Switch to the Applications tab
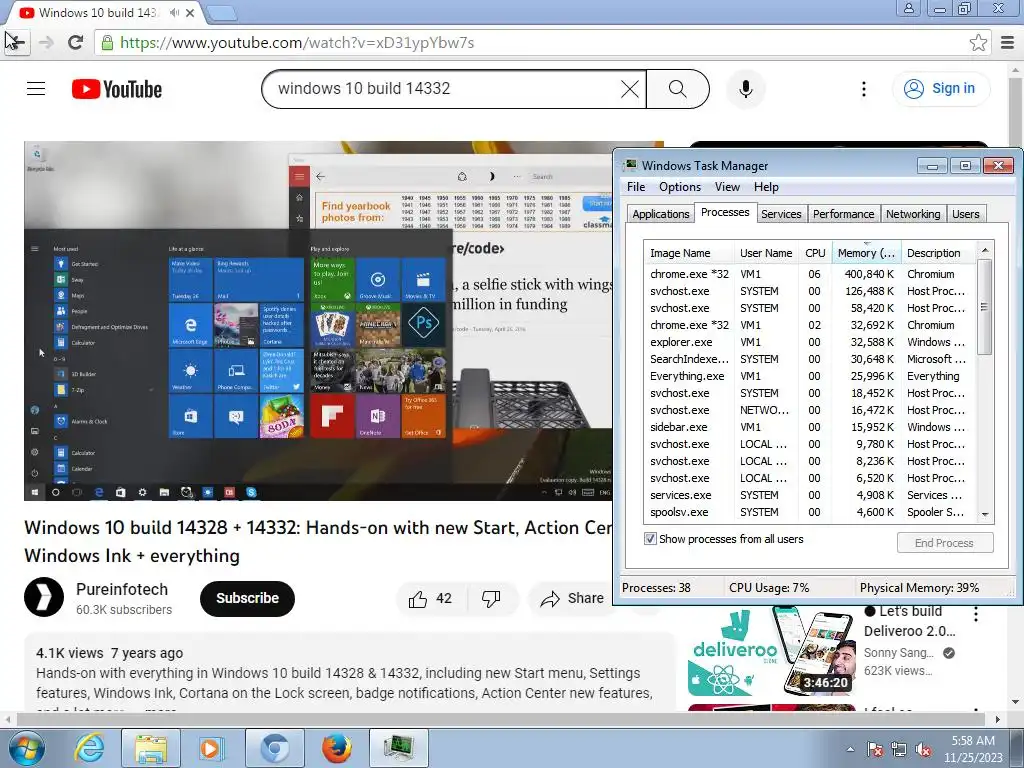Screen dimensions: 1024x768 pos(660,214)
